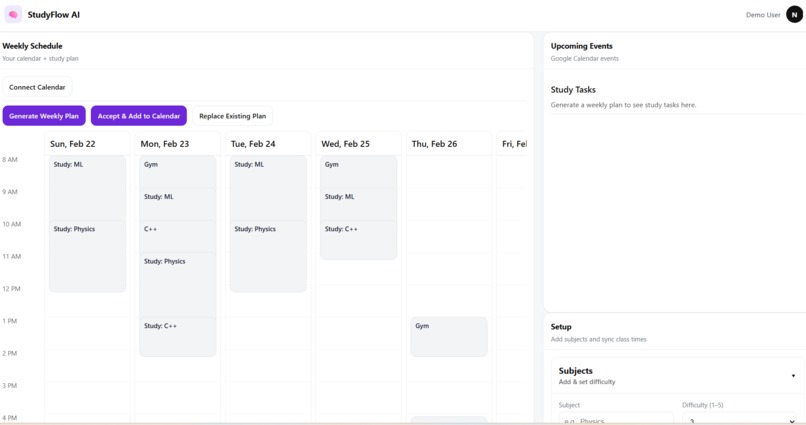Click the Connect Calendar button
806x425 pixels.
pos(38,87)
